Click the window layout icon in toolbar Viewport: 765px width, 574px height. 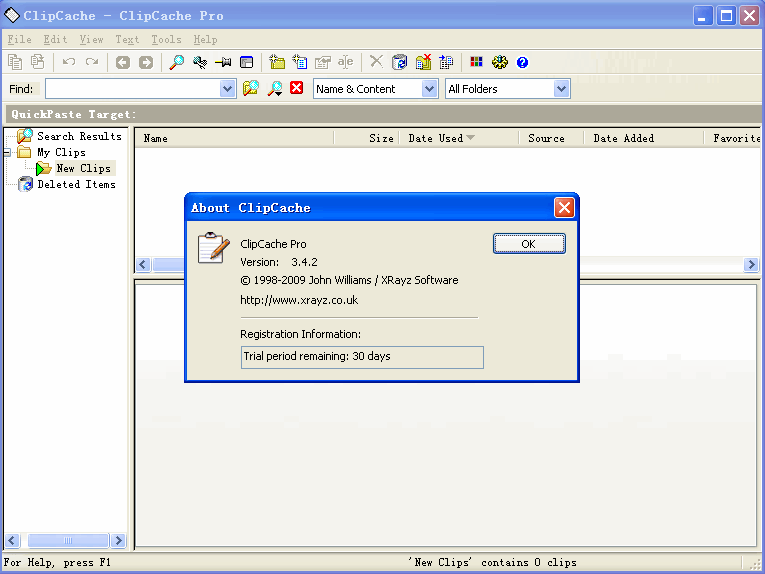point(246,62)
